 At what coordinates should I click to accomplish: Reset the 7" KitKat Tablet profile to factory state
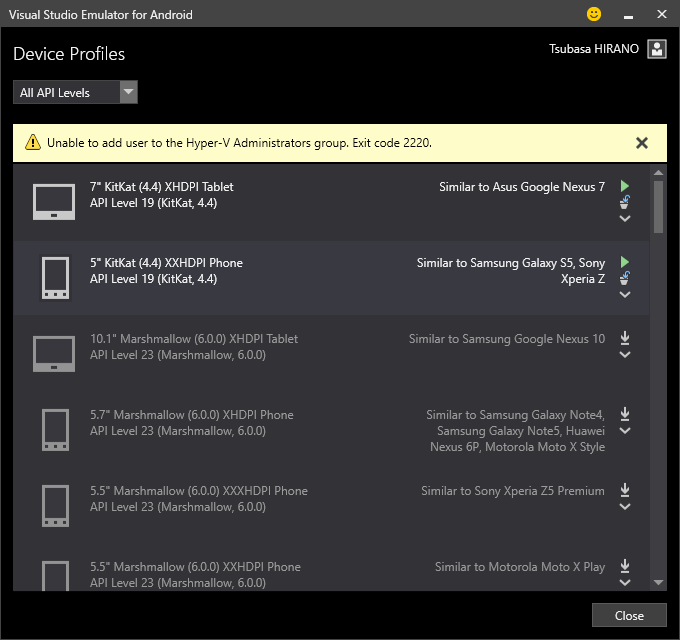pos(625,202)
